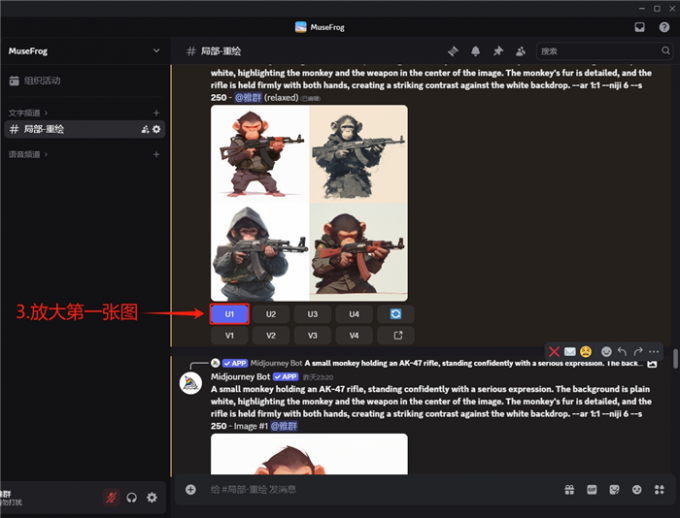Collapse the 语音频道 category

pyautogui.click(x=28, y=154)
